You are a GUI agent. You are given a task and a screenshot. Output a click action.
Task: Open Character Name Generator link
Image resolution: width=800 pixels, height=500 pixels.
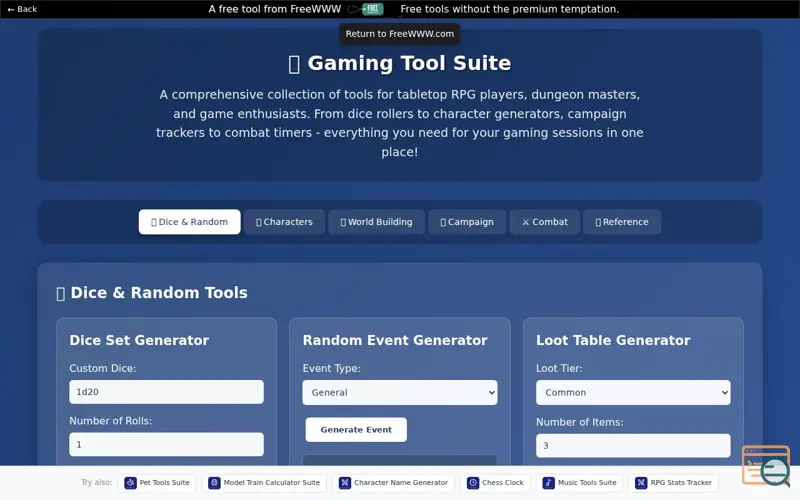coord(393,483)
